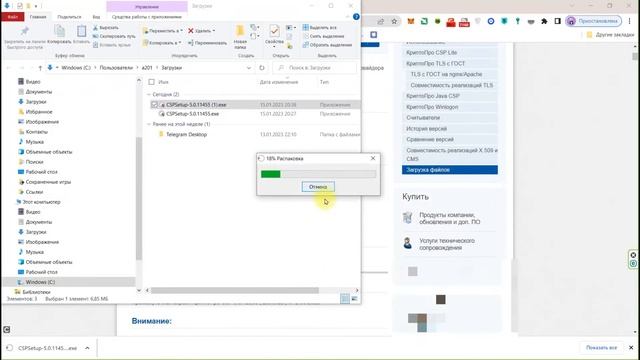The image size is (640, 360).
Task: Click Выделить все in ribbon
Action: [x=320, y=27]
